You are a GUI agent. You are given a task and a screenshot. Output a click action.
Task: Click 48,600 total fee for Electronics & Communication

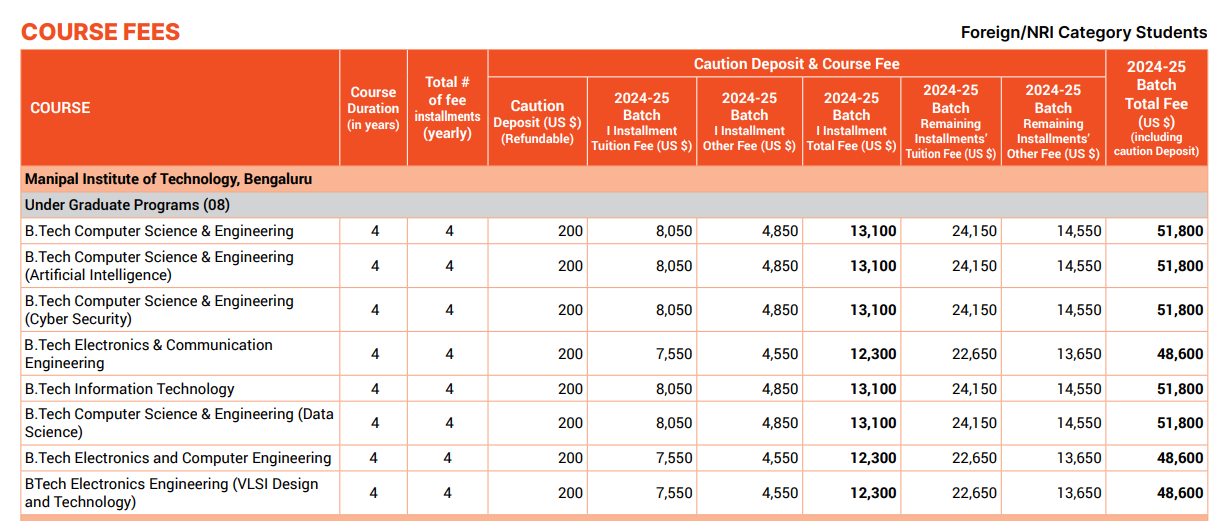click(1180, 354)
